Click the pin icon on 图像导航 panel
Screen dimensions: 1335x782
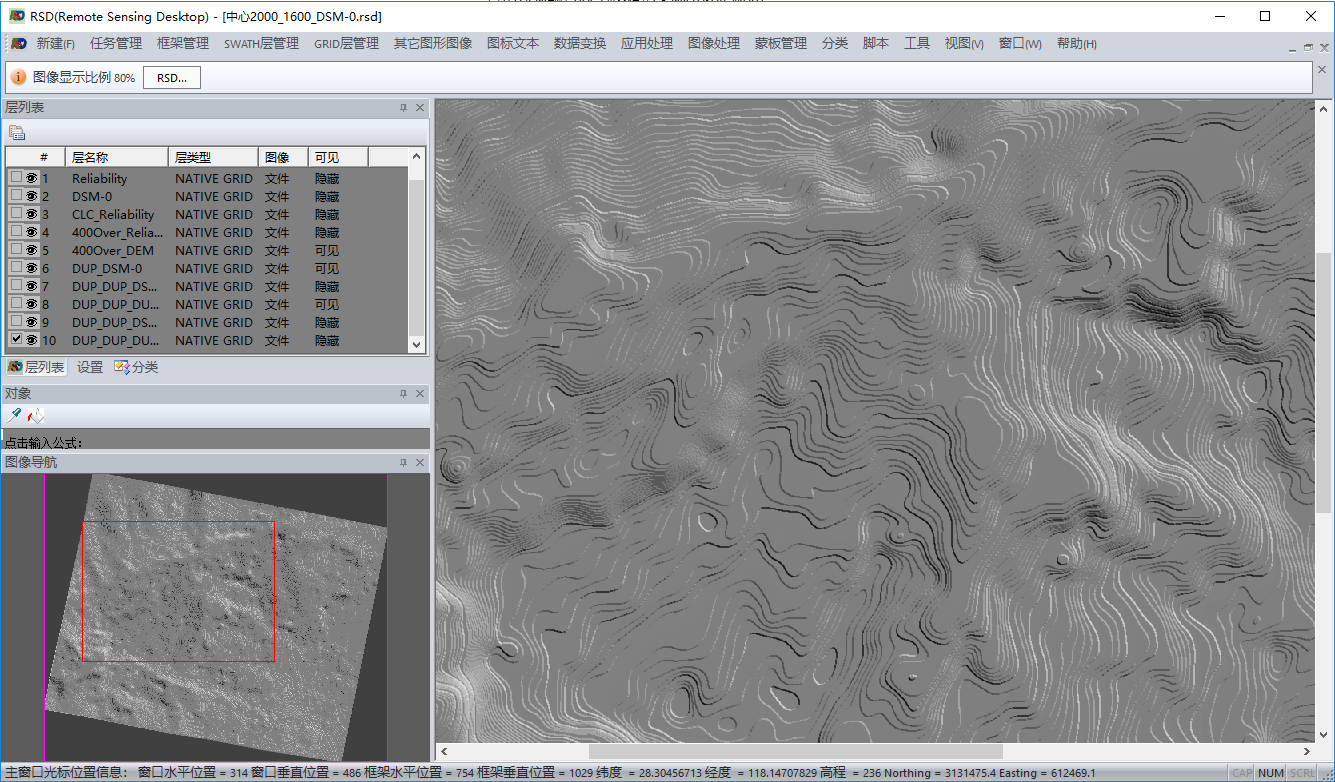pos(404,462)
